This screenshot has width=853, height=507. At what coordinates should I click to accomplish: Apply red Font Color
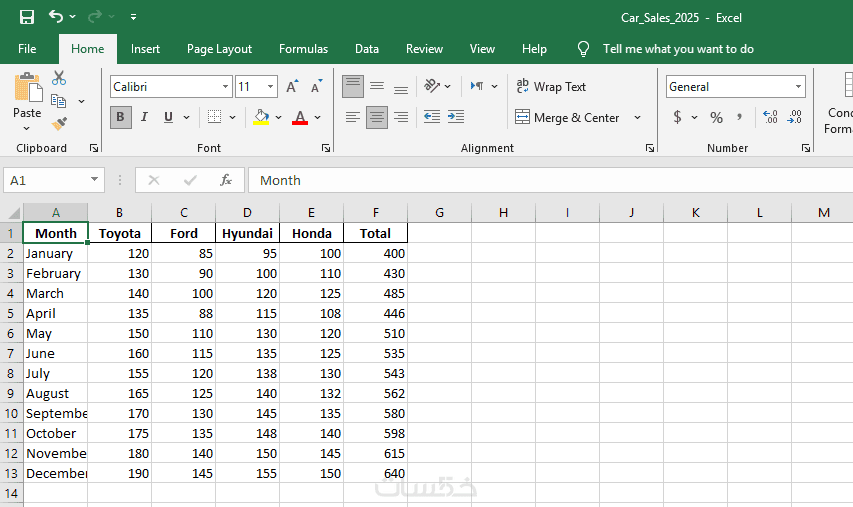click(300, 117)
